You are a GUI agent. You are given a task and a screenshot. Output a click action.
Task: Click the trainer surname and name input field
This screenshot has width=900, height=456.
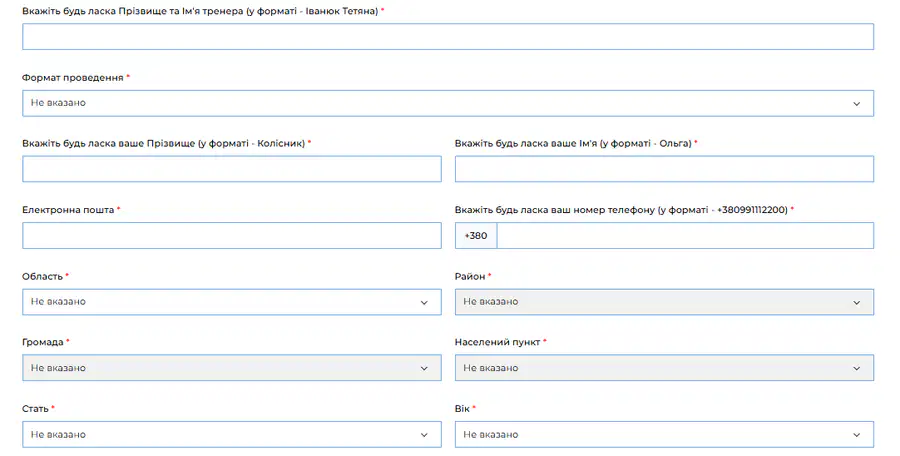(x=448, y=37)
